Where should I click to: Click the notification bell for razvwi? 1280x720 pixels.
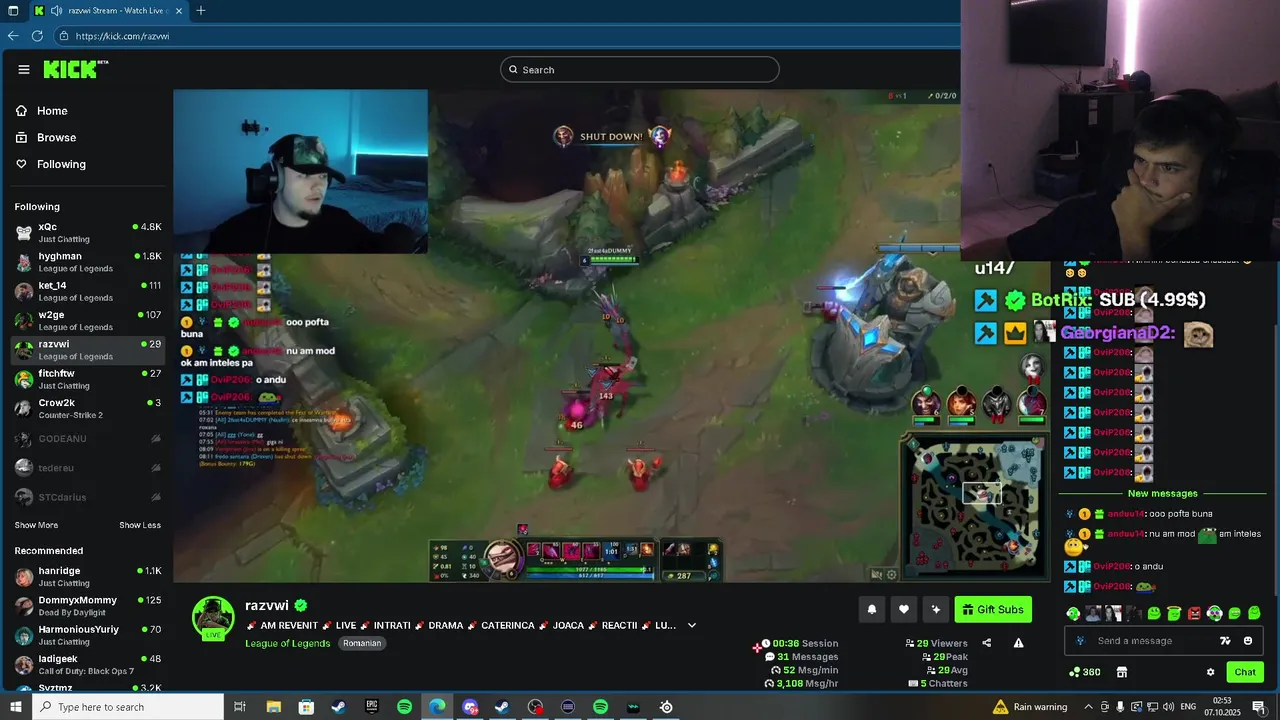tap(872, 609)
